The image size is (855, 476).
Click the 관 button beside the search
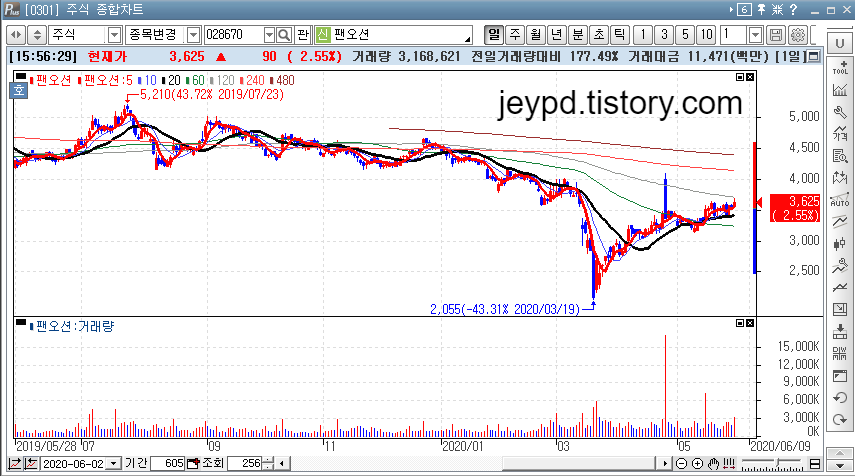(x=303, y=35)
